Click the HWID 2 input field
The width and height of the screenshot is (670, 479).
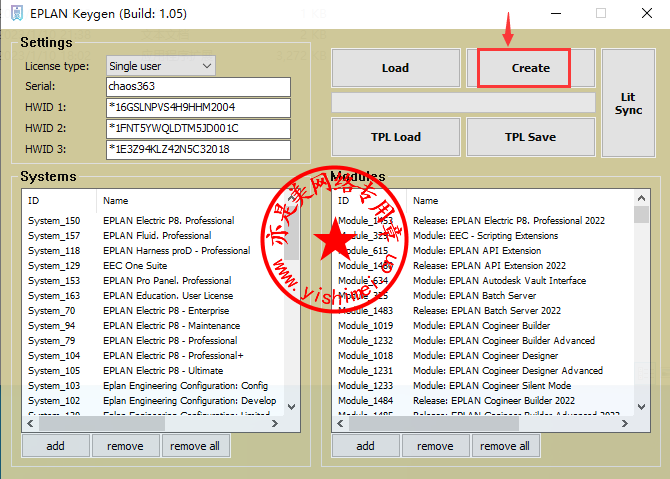click(x=198, y=128)
